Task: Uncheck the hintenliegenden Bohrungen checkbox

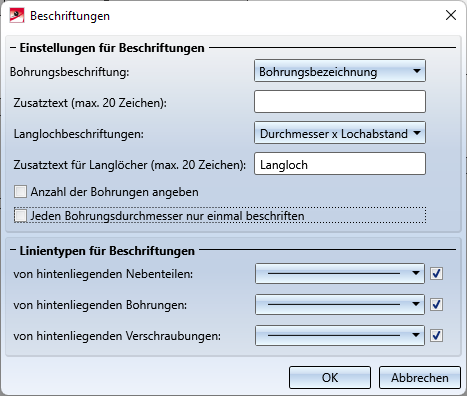Action: 436,304
